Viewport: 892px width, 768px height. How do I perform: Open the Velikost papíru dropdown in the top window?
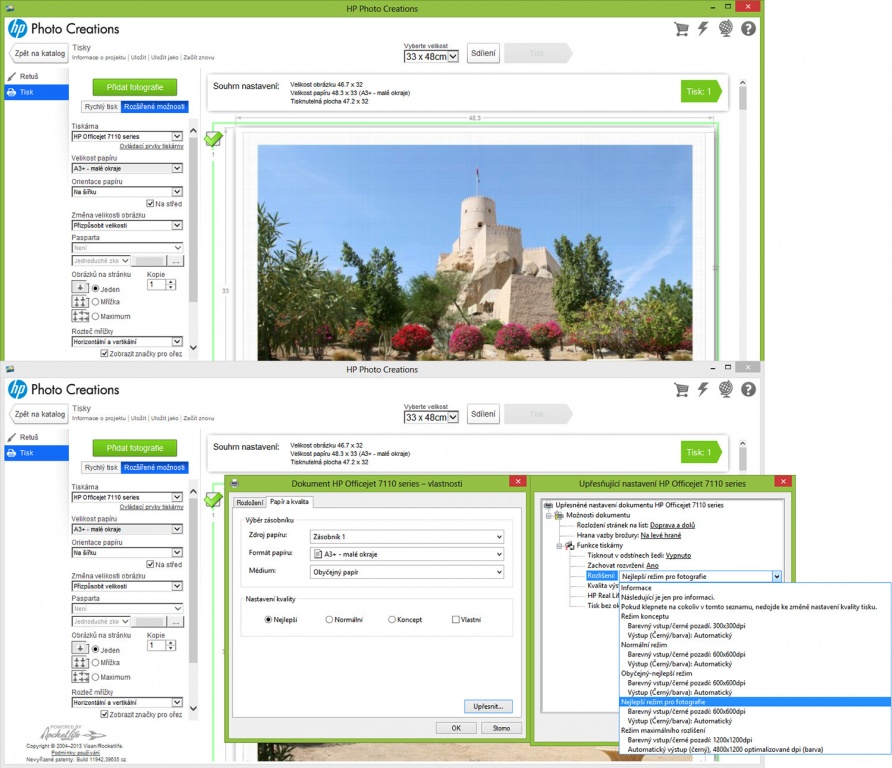[127, 168]
